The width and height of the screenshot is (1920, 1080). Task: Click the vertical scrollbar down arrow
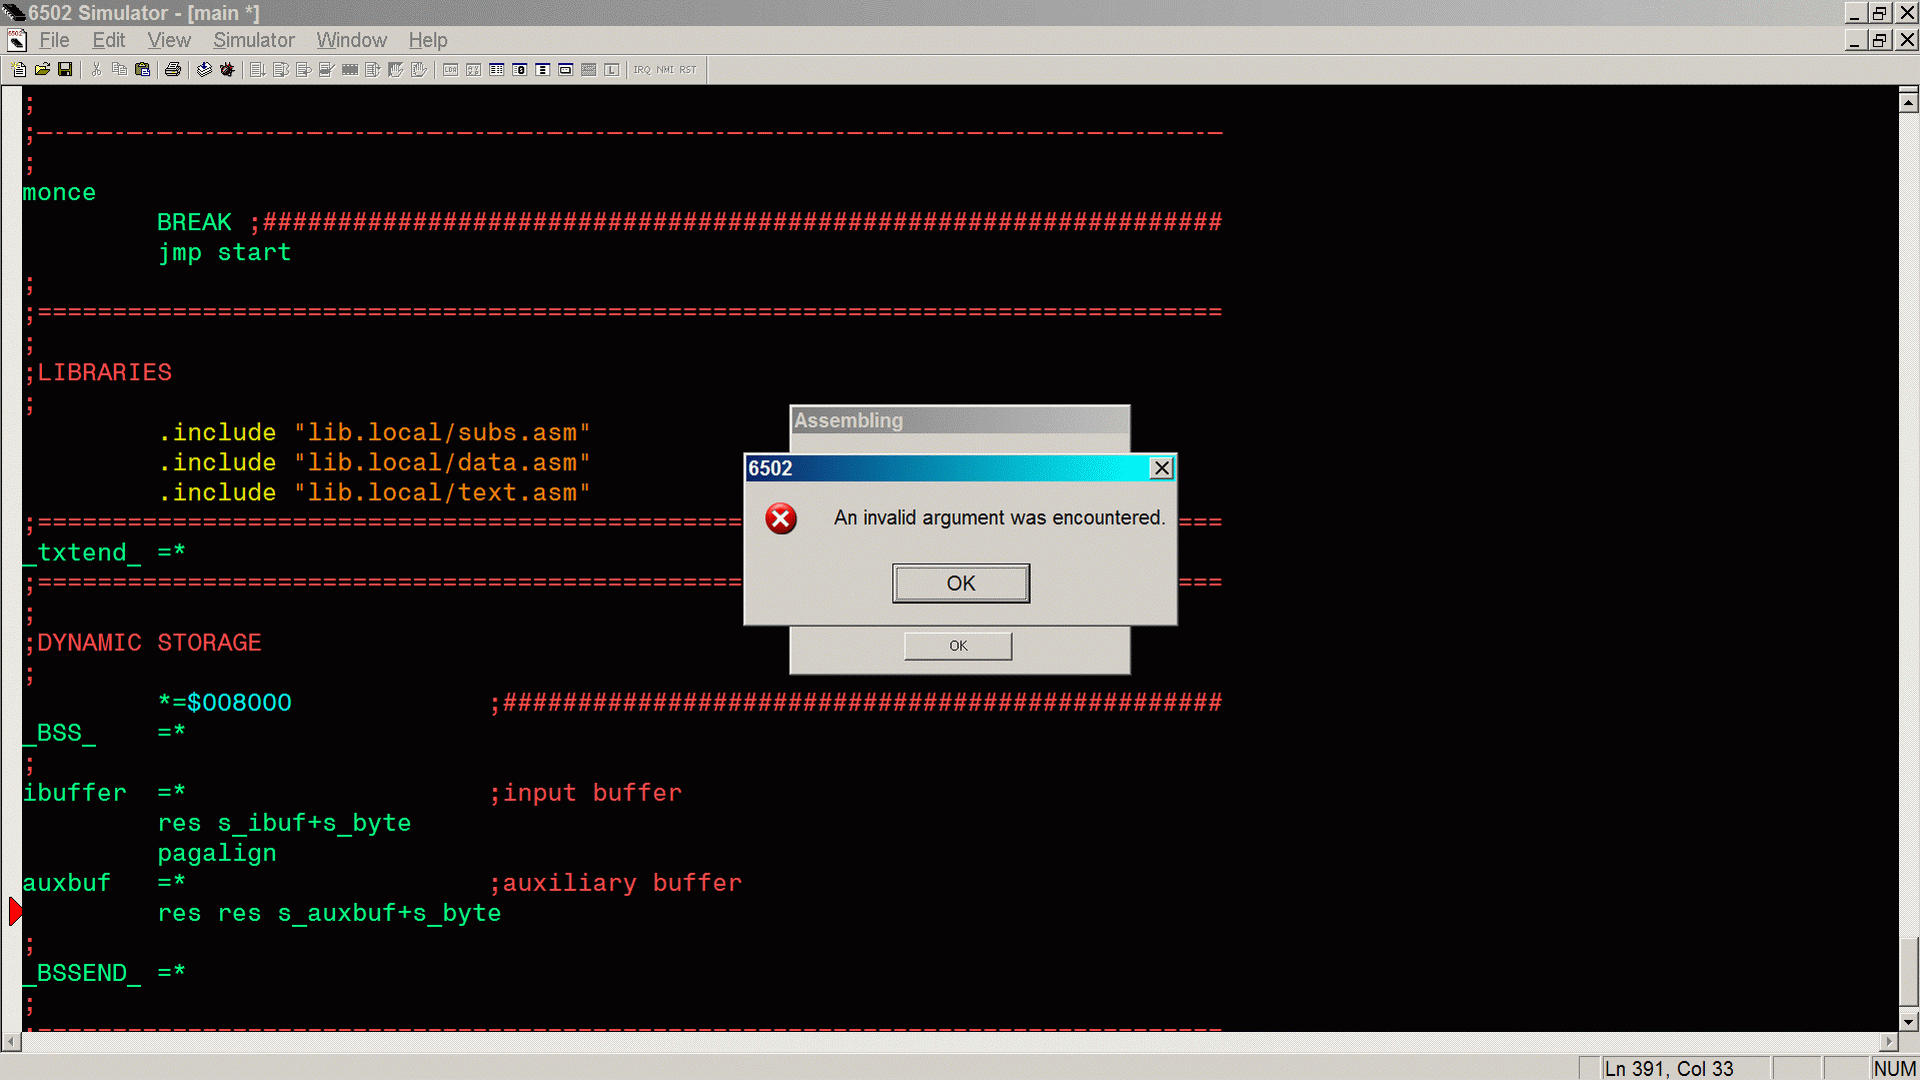pyautogui.click(x=1908, y=1022)
